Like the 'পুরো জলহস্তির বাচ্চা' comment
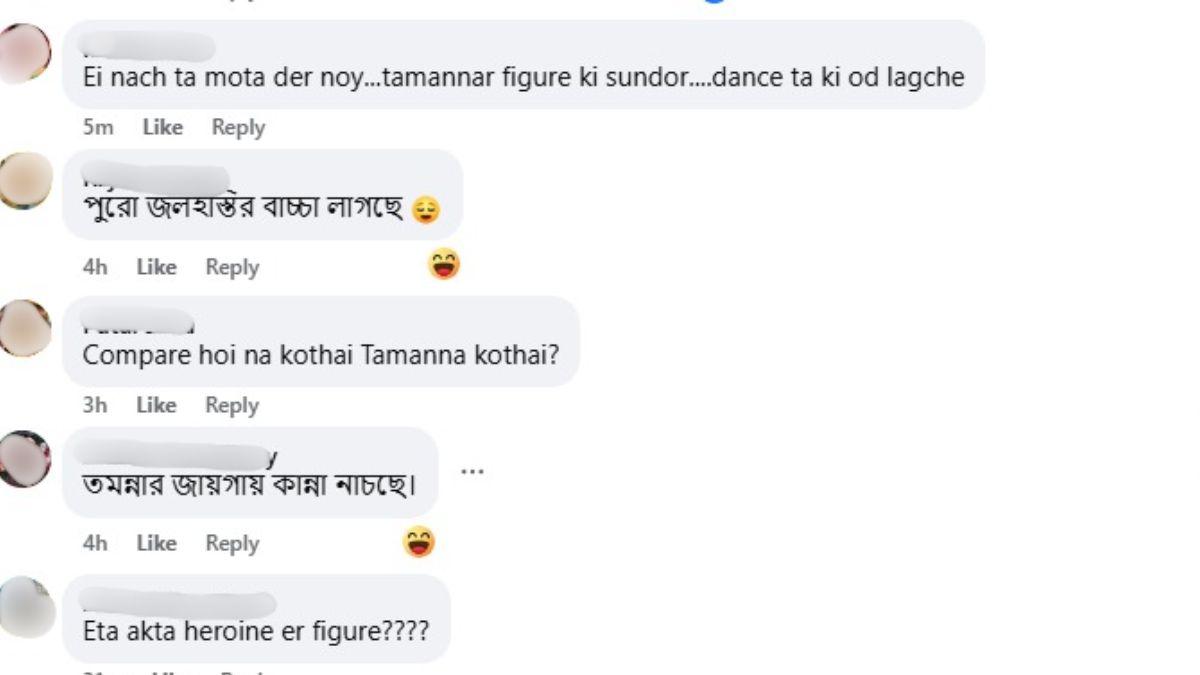The height and width of the screenshot is (675, 1200). 156,267
